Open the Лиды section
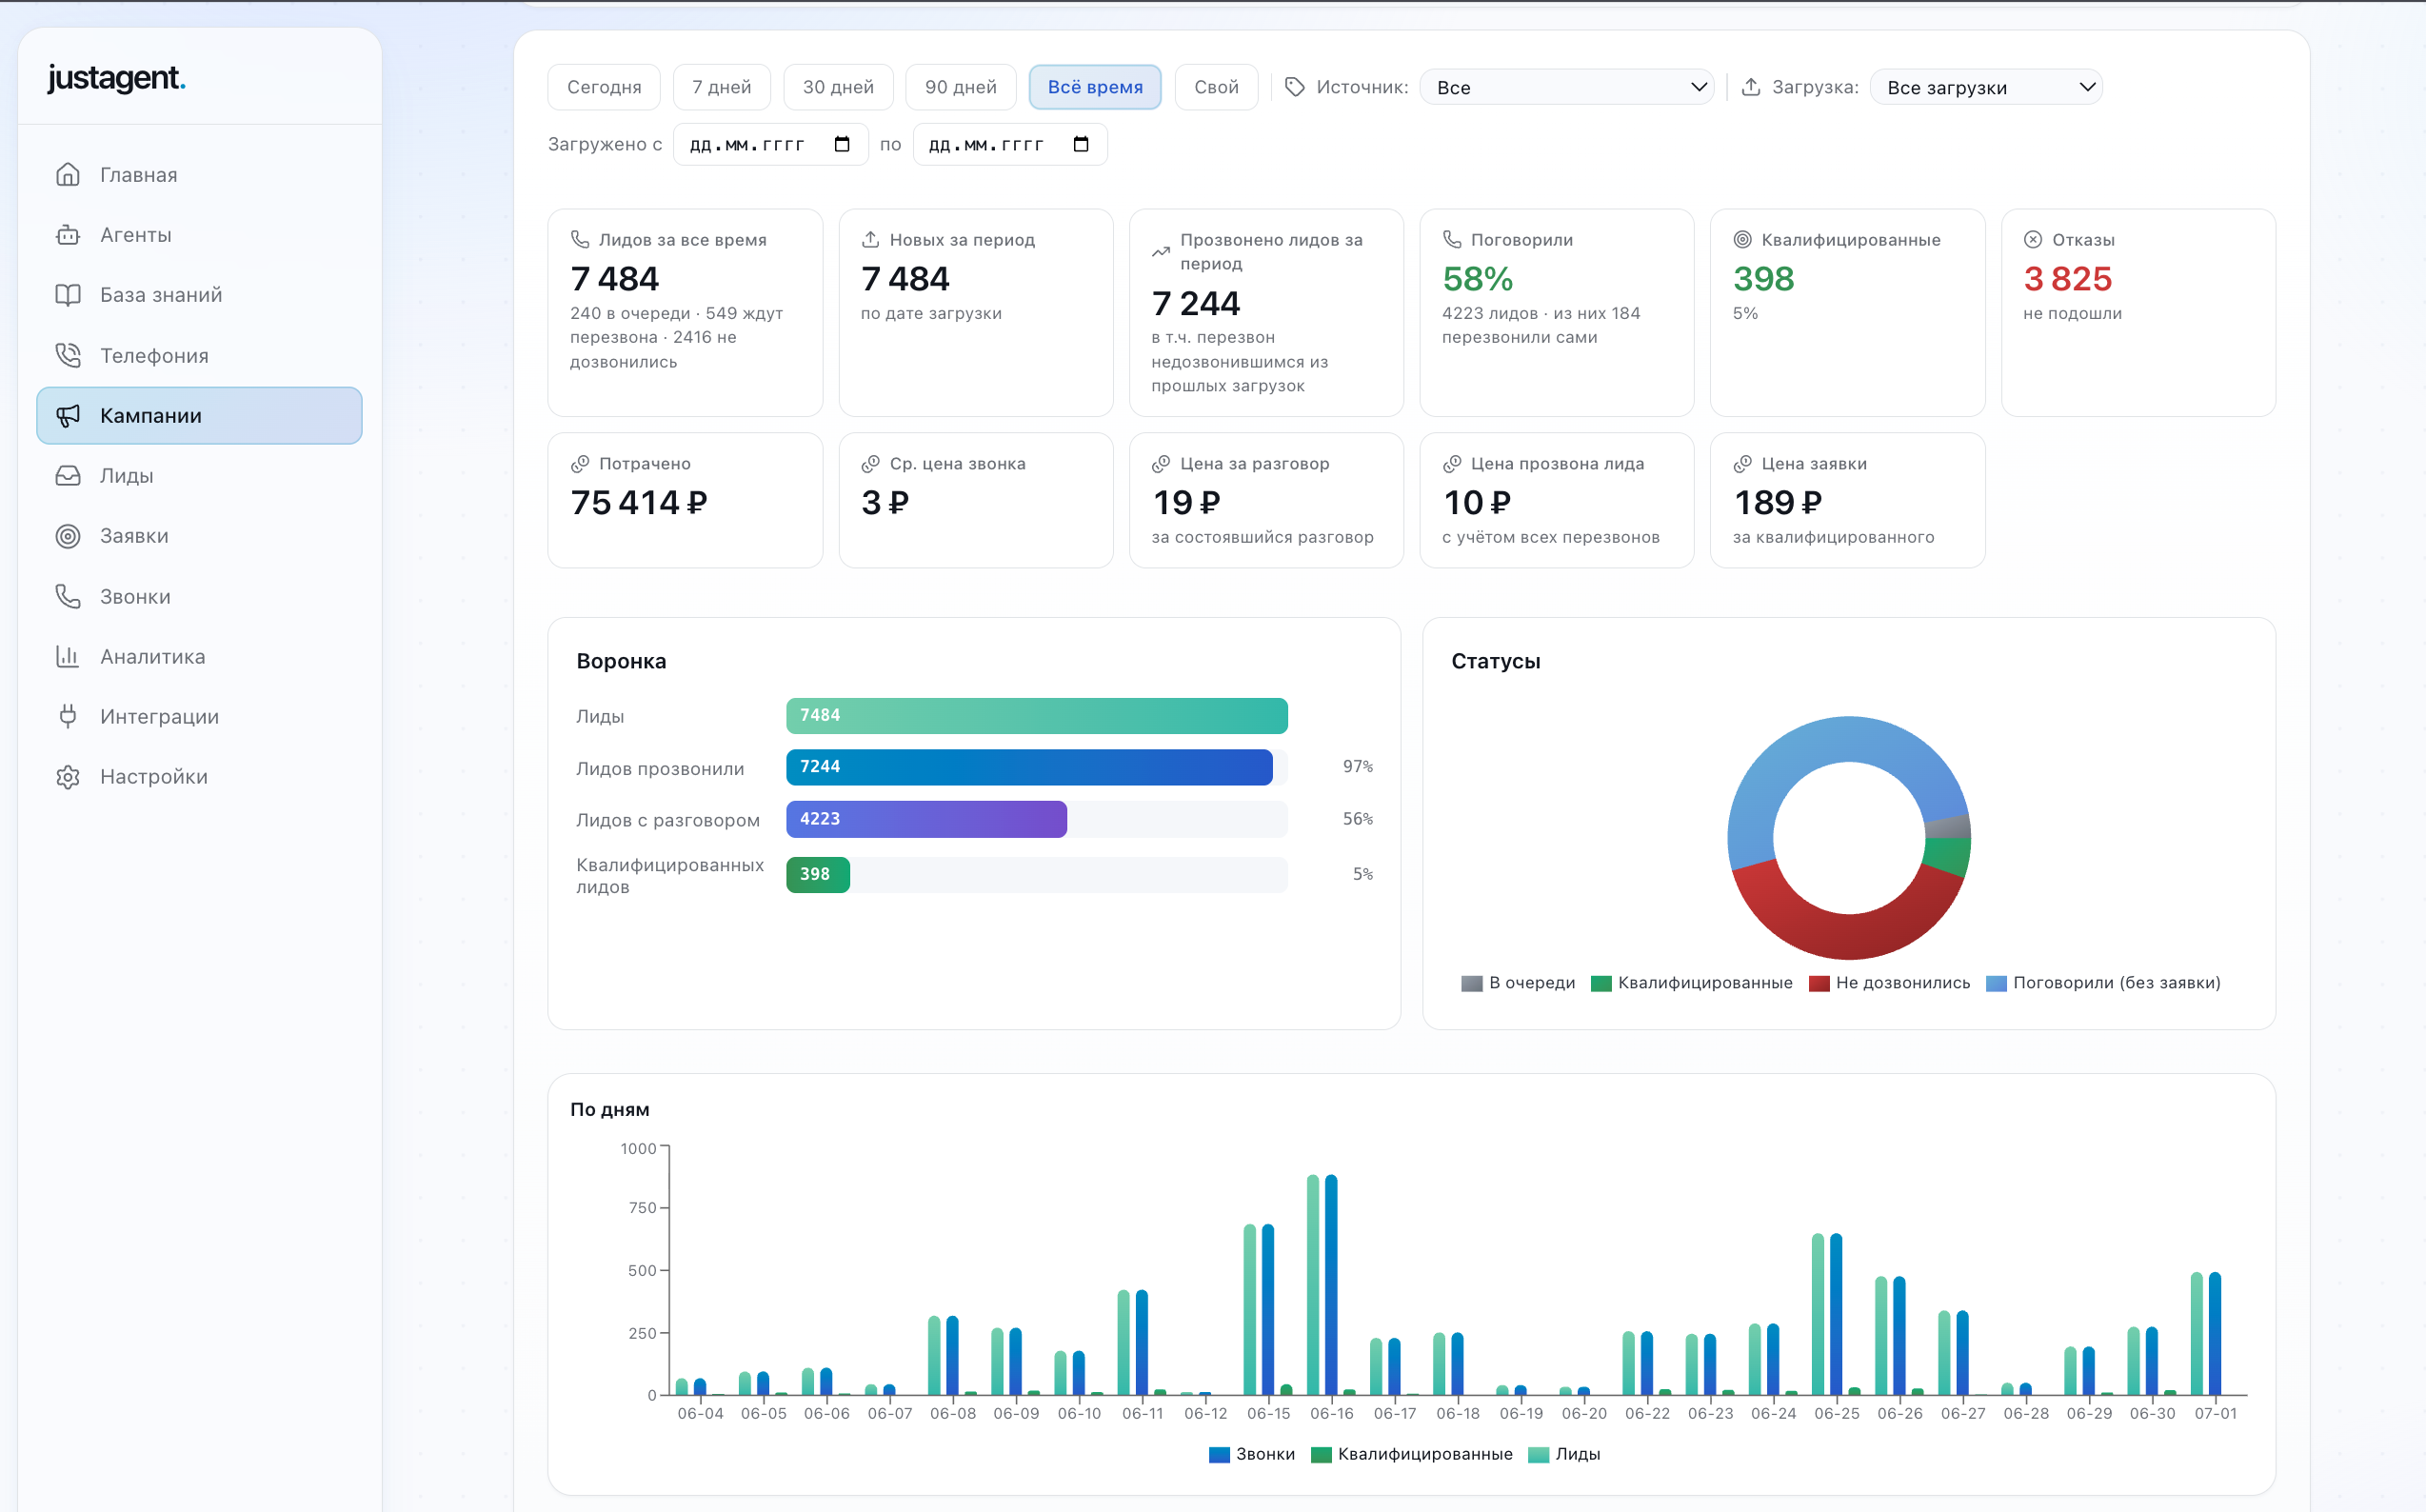The width and height of the screenshot is (2426, 1512). click(199, 476)
